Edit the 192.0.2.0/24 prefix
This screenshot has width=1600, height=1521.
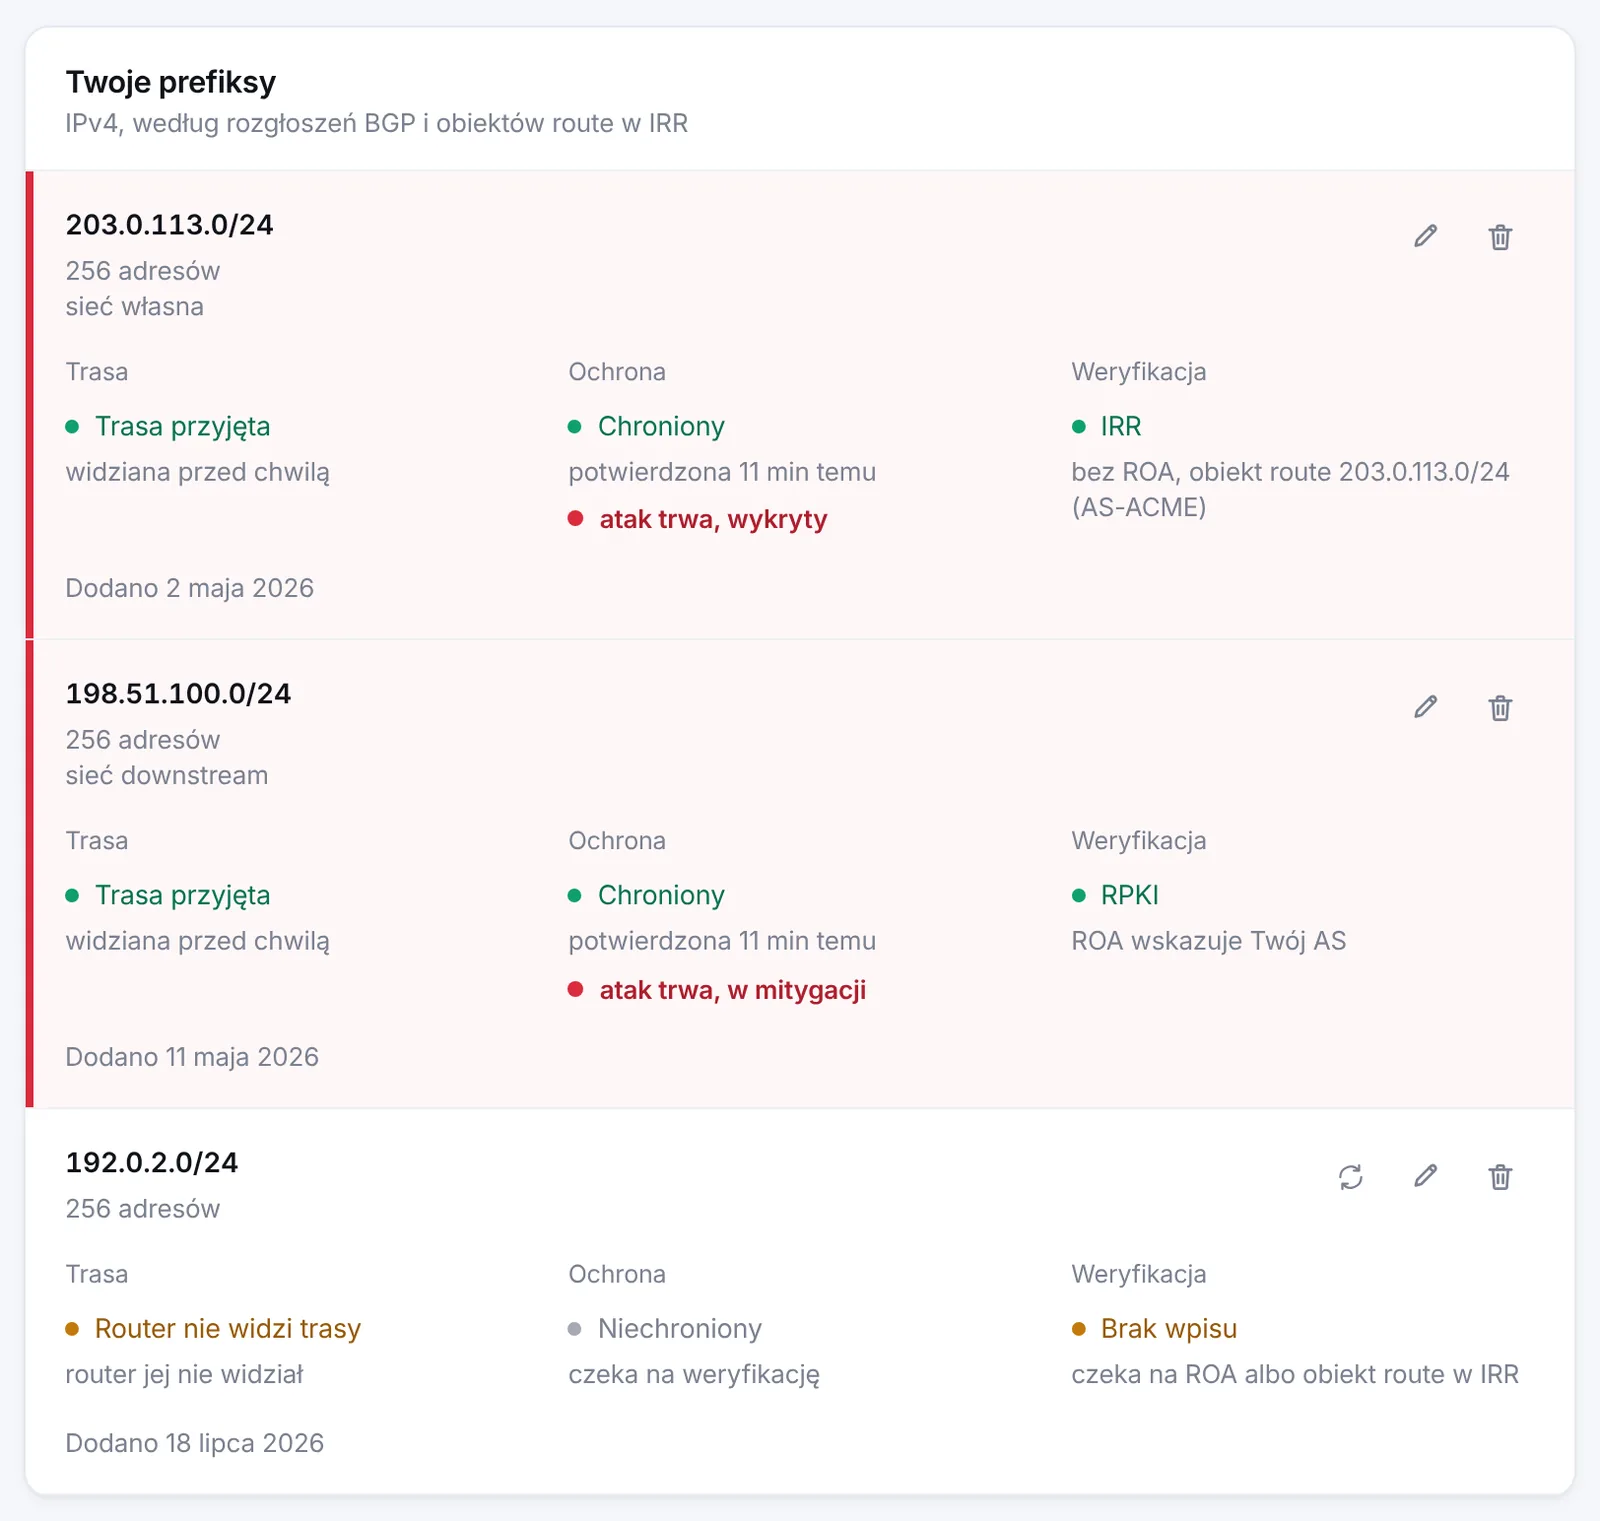click(1425, 1177)
